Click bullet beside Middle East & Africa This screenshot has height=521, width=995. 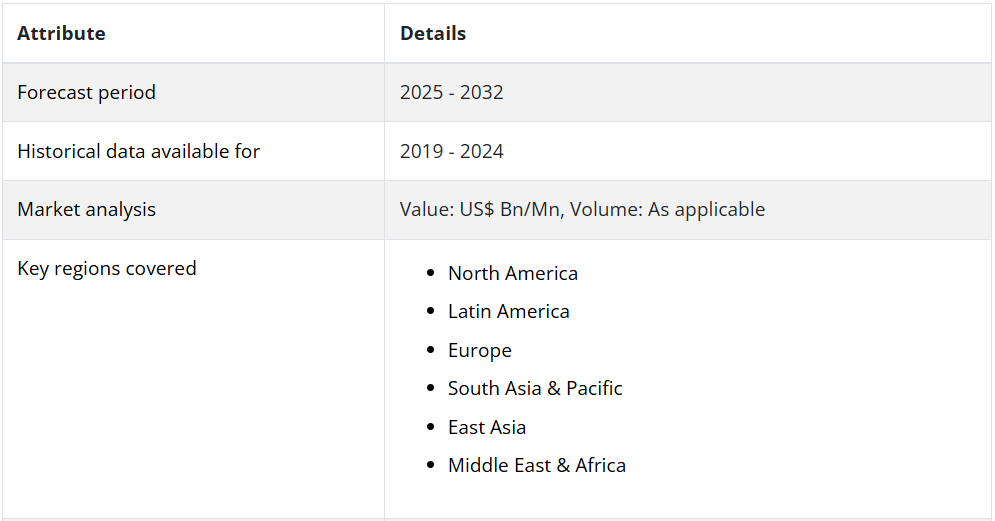point(431,465)
